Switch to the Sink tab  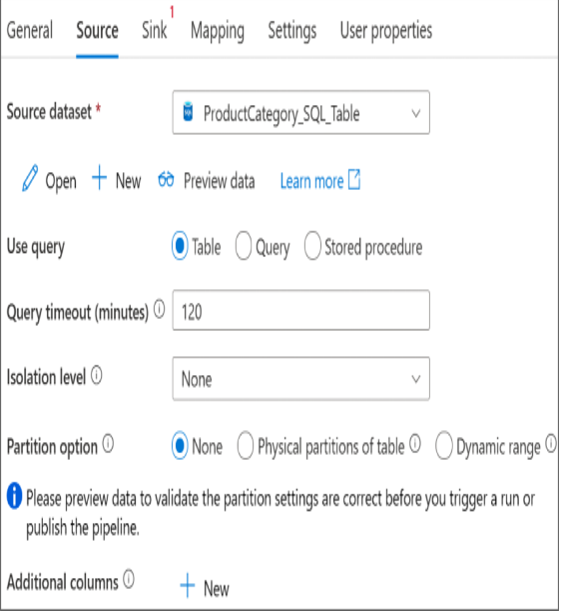tap(154, 30)
